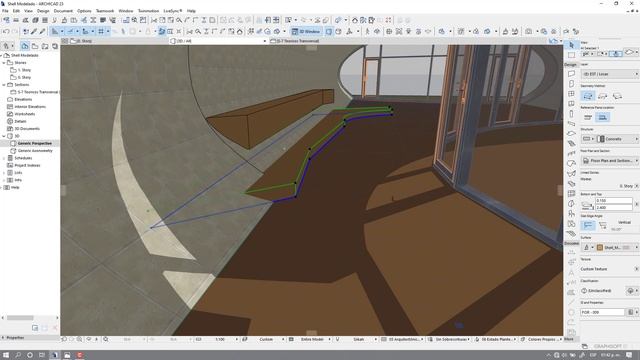Click the FOR - 009 ID field

tap(603, 312)
